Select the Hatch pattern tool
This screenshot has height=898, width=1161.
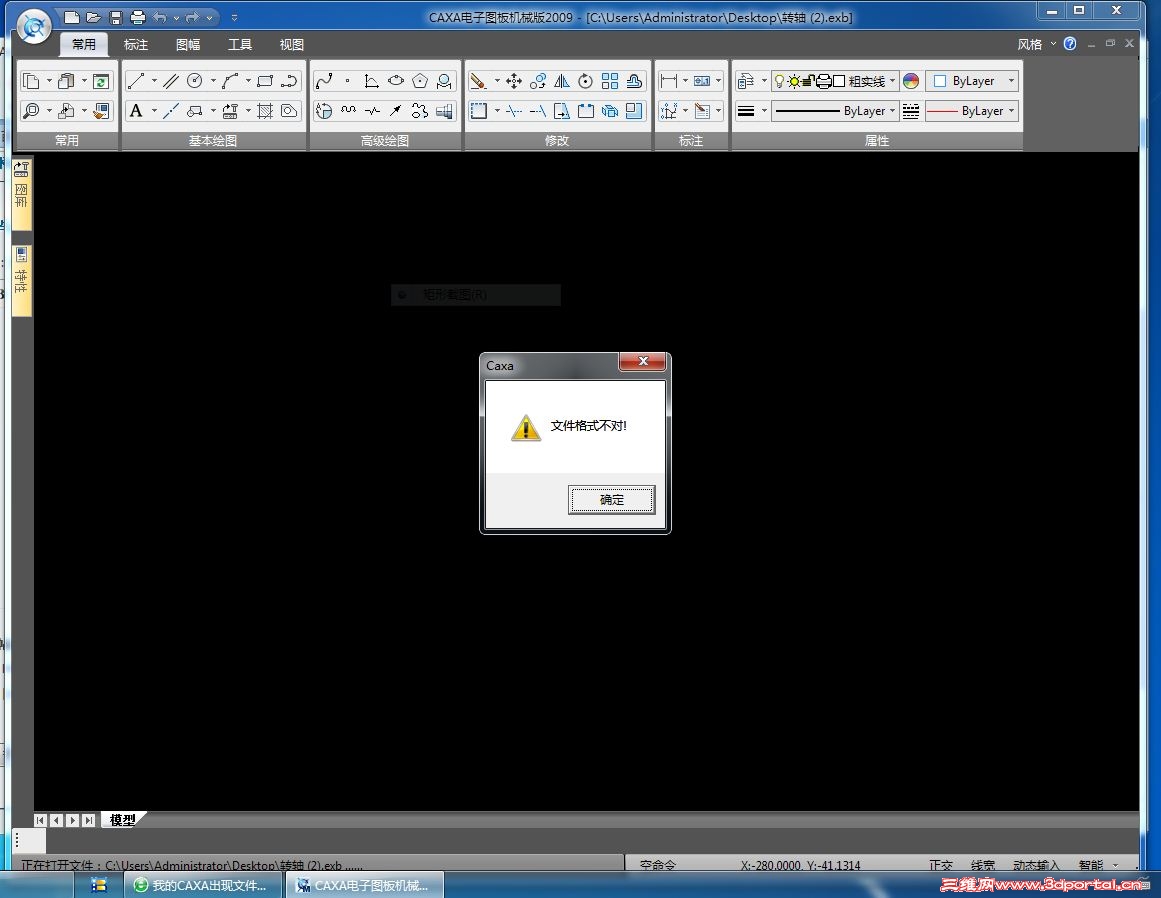click(265, 111)
